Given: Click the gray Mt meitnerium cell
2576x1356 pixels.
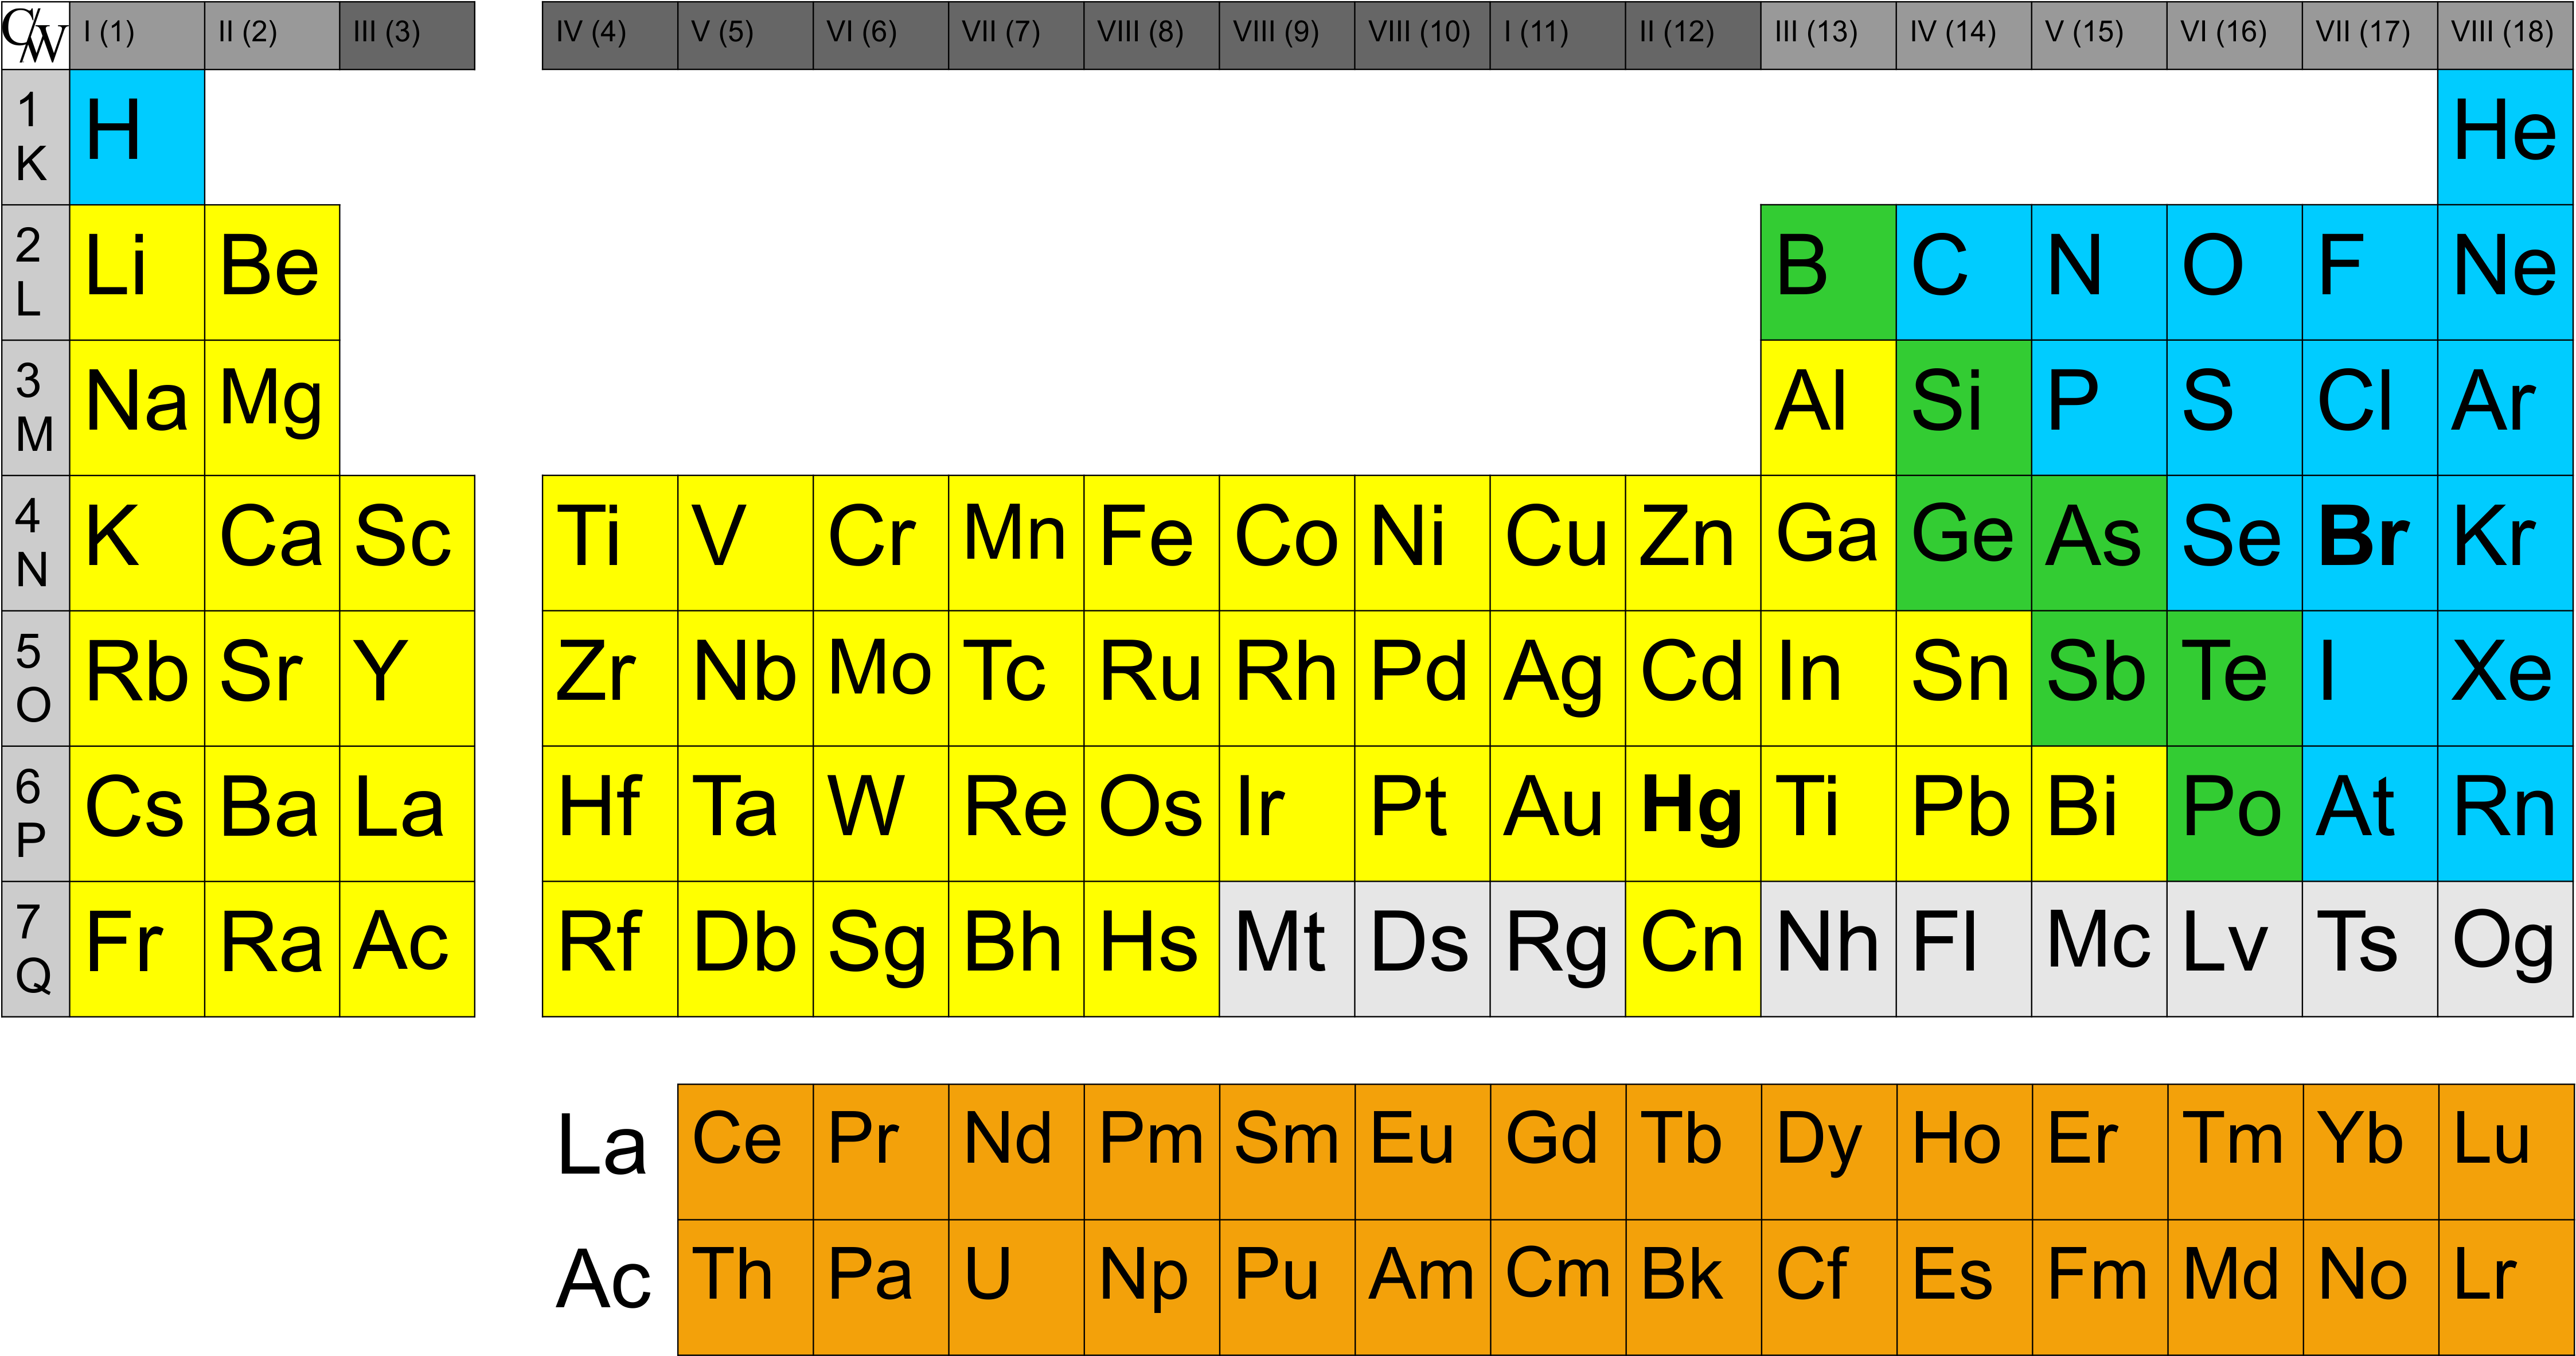Looking at the screenshot, I should click(x=1286, y=948).
